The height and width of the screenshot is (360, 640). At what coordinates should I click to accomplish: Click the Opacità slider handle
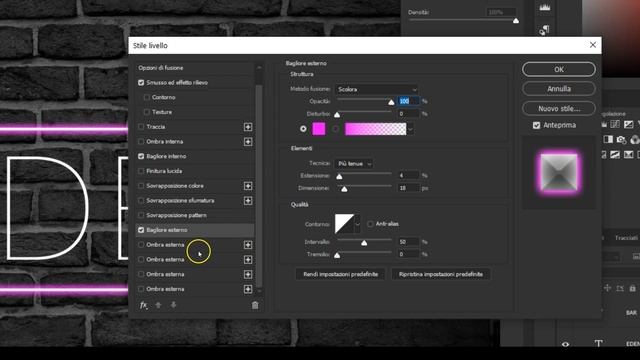[391, 102]
